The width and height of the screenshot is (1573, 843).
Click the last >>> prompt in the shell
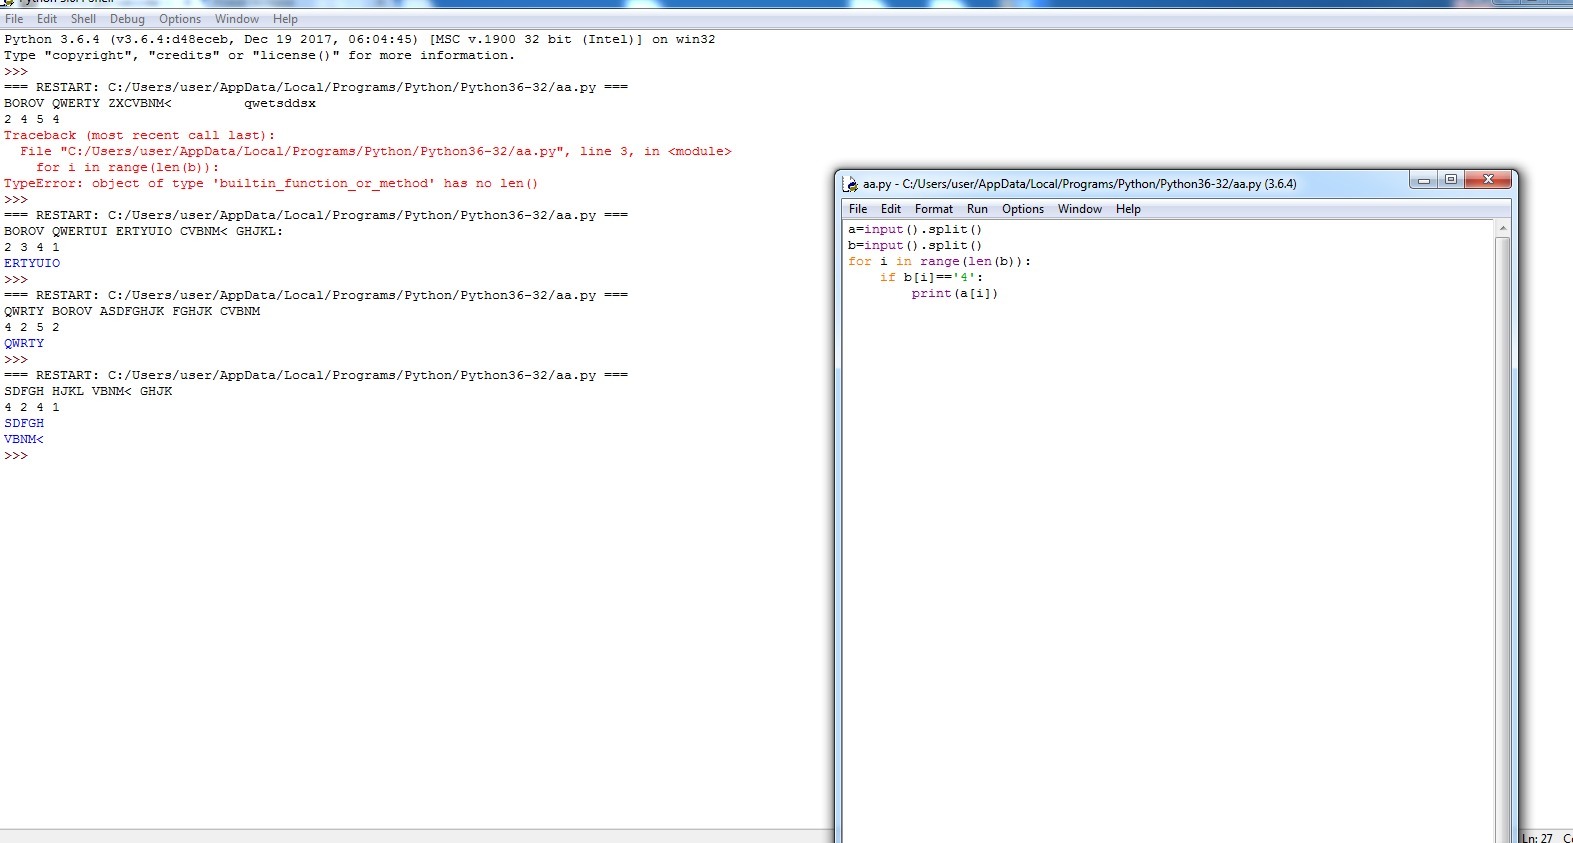pyautogui.click(x=16, y=456)
